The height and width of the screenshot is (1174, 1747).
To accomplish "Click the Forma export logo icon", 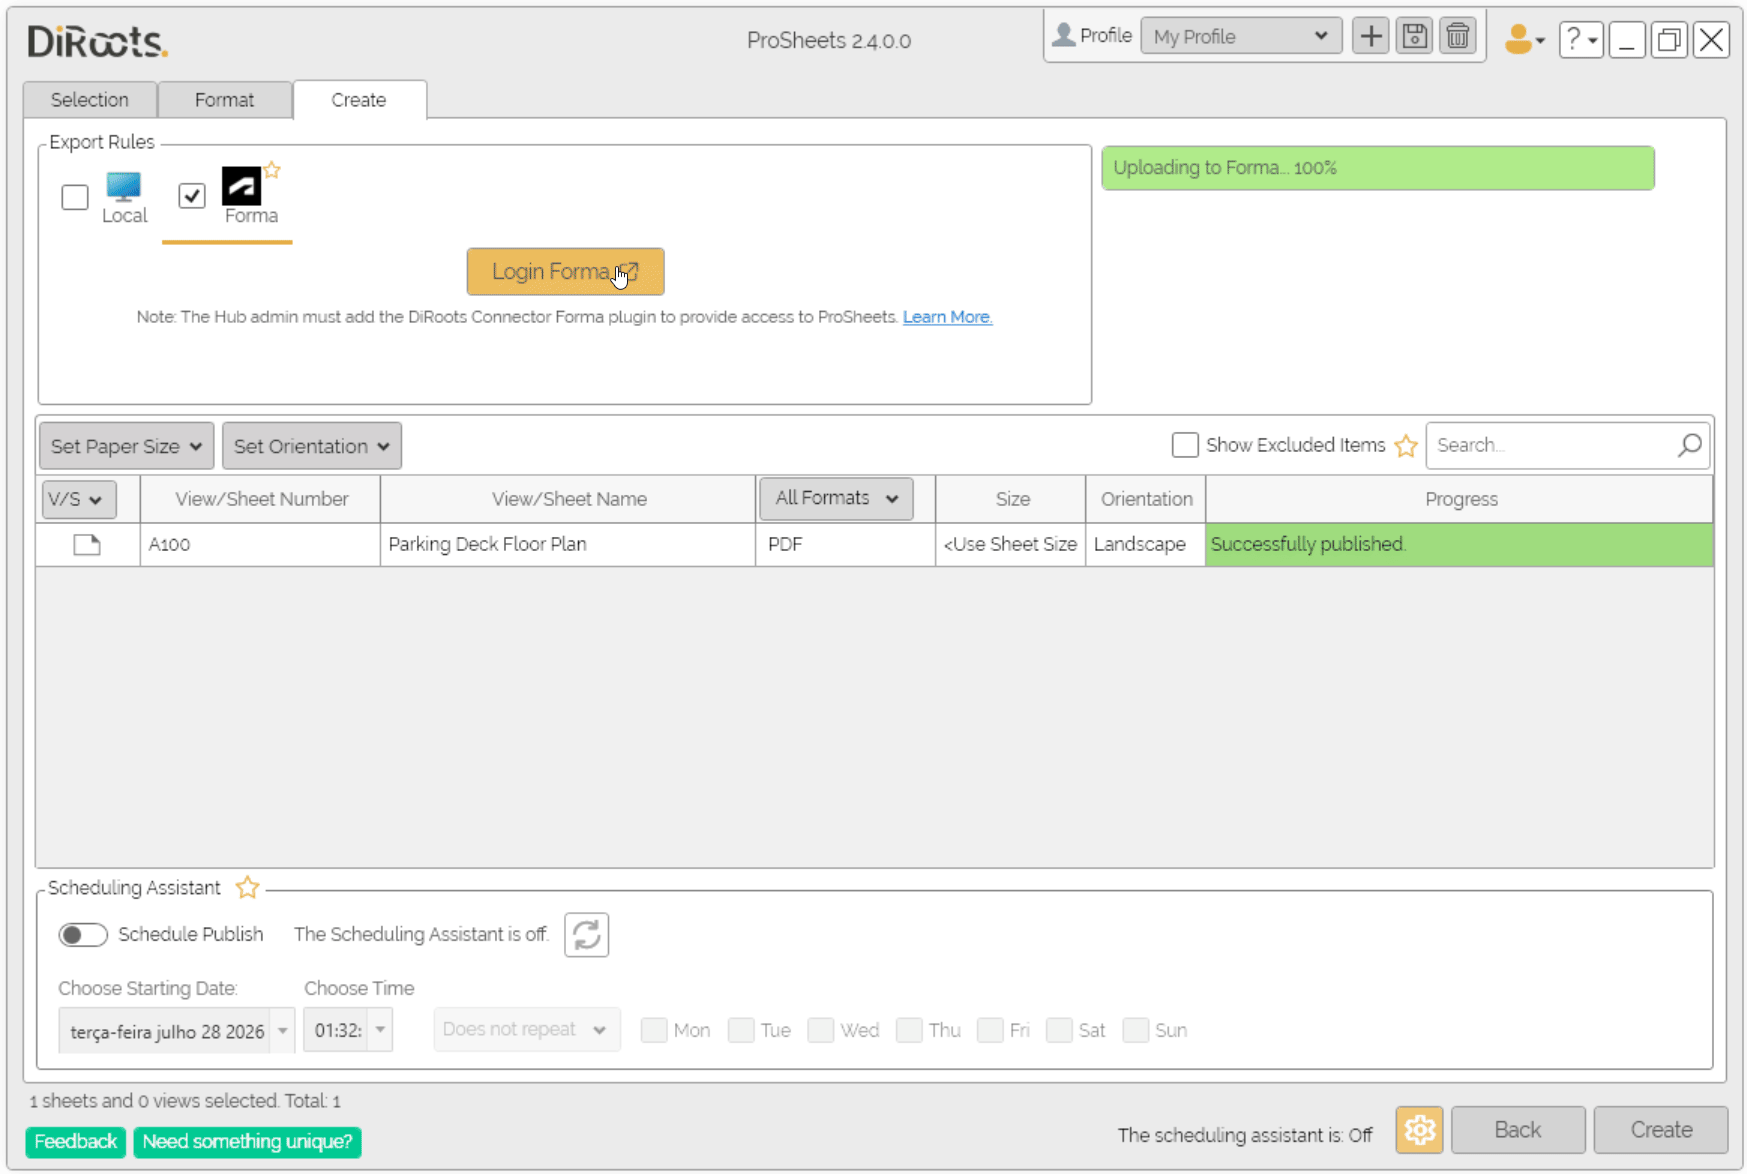I will coord(241,186).
